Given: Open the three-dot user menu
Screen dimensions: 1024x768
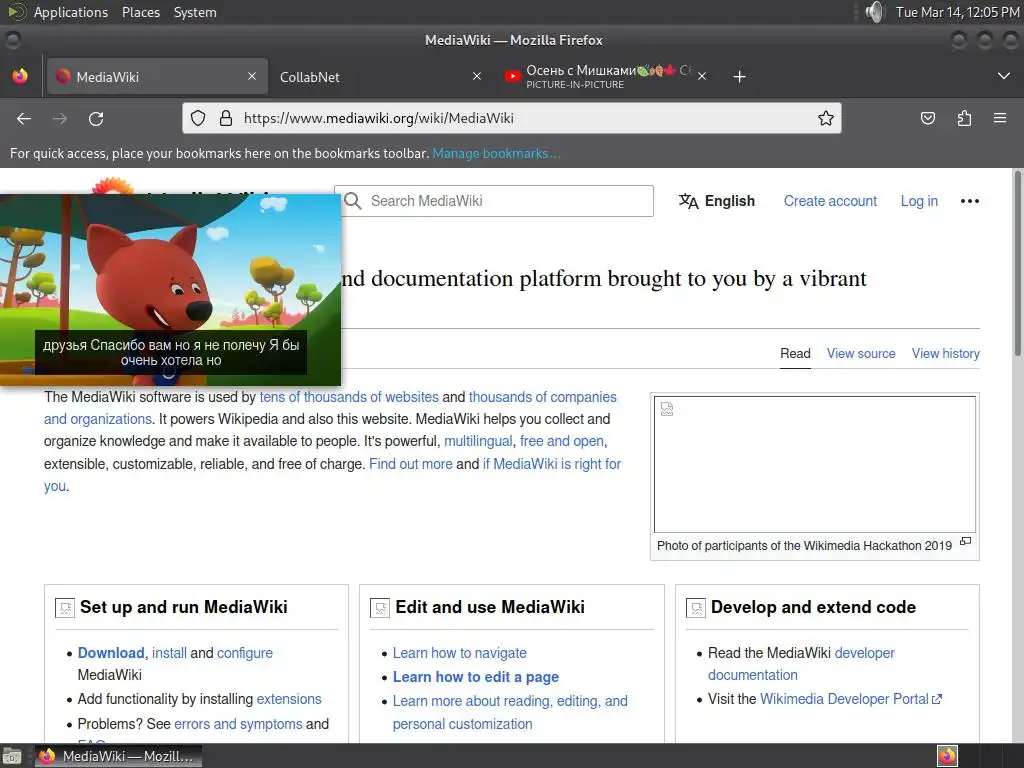Looking at the screenshot, I should (970, 200).
